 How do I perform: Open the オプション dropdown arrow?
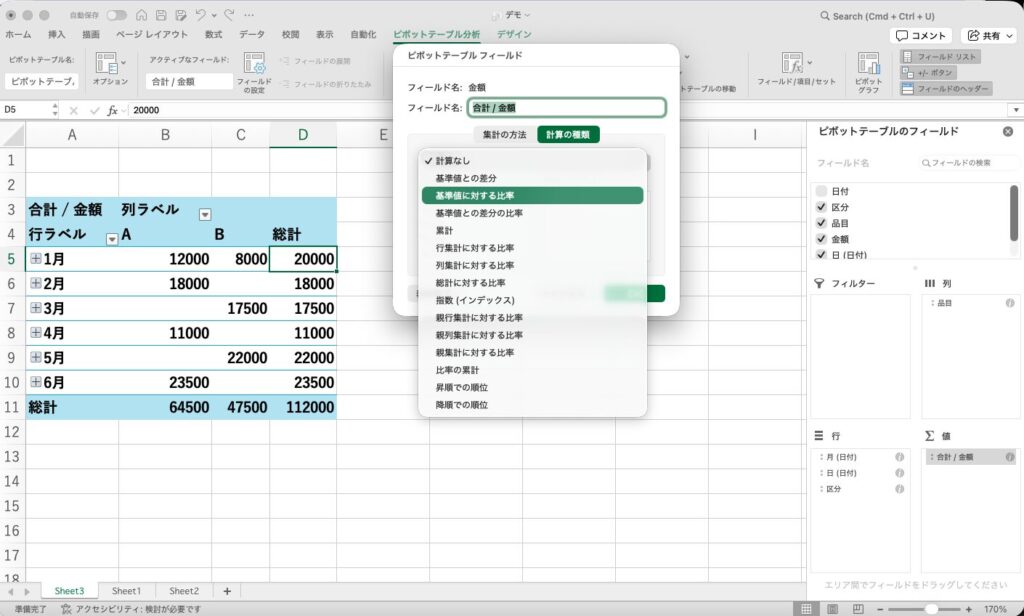pyautogui.click(x=123, y=63)
